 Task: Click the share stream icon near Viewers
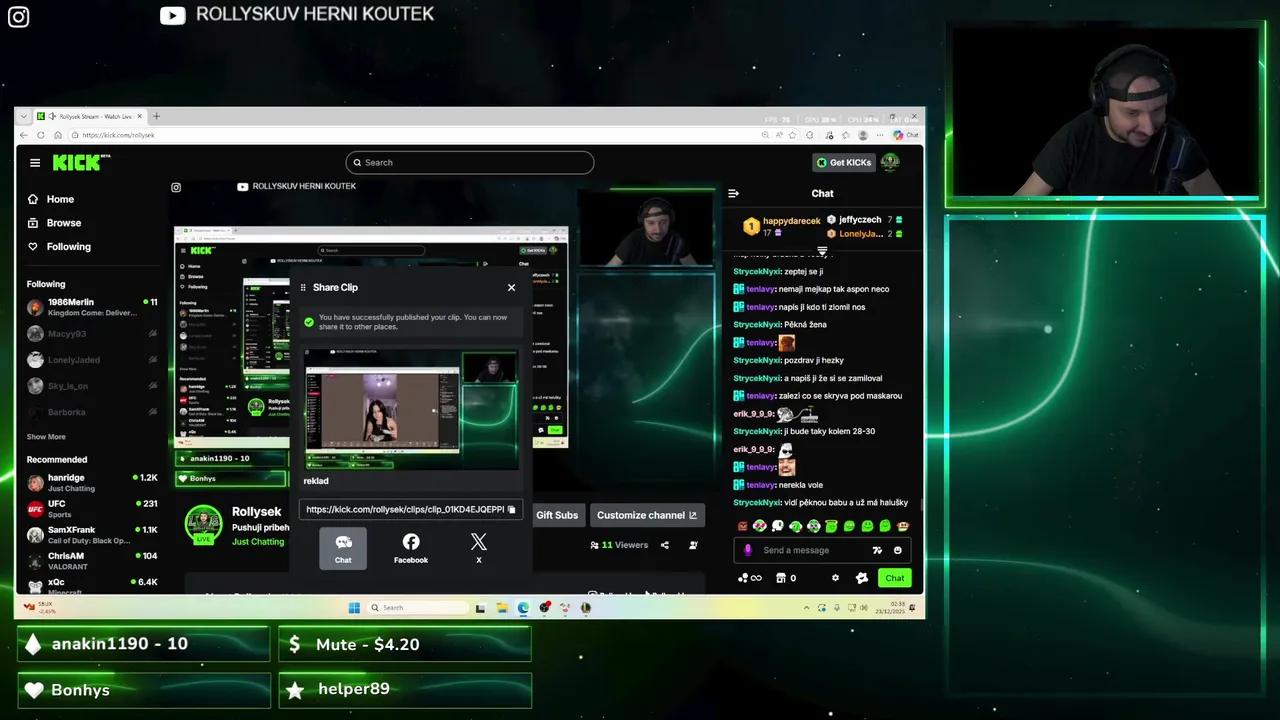[x=666, y=545]
